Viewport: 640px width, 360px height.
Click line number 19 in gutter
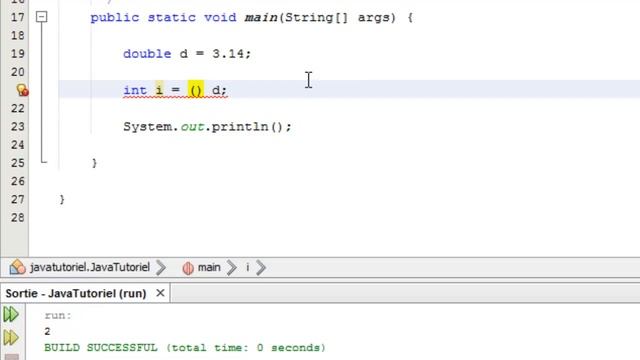point(18,53)
